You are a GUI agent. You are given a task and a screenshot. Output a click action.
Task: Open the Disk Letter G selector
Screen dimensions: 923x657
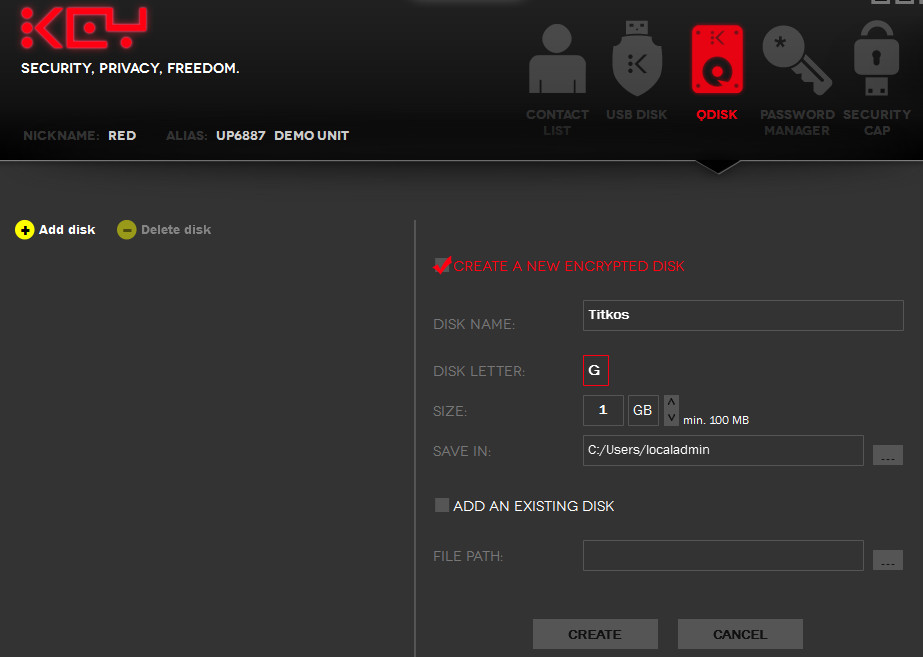tap(595, 370)
